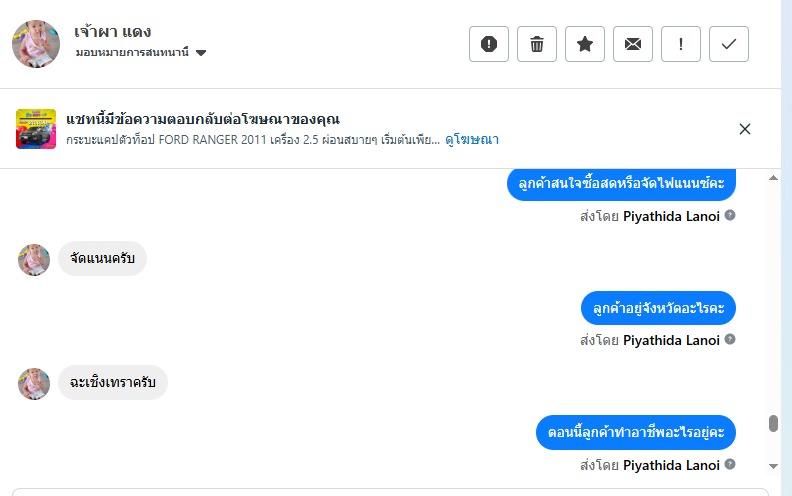Image resolution: width=792 pixels, height=496 pixels.
Task: Close the ad reply banner
Action: point(744,129)
